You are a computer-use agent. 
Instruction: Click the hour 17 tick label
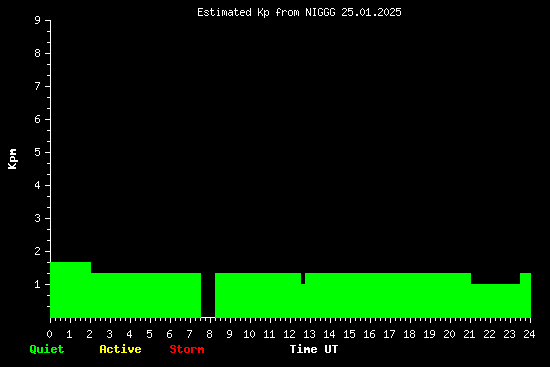389,334
